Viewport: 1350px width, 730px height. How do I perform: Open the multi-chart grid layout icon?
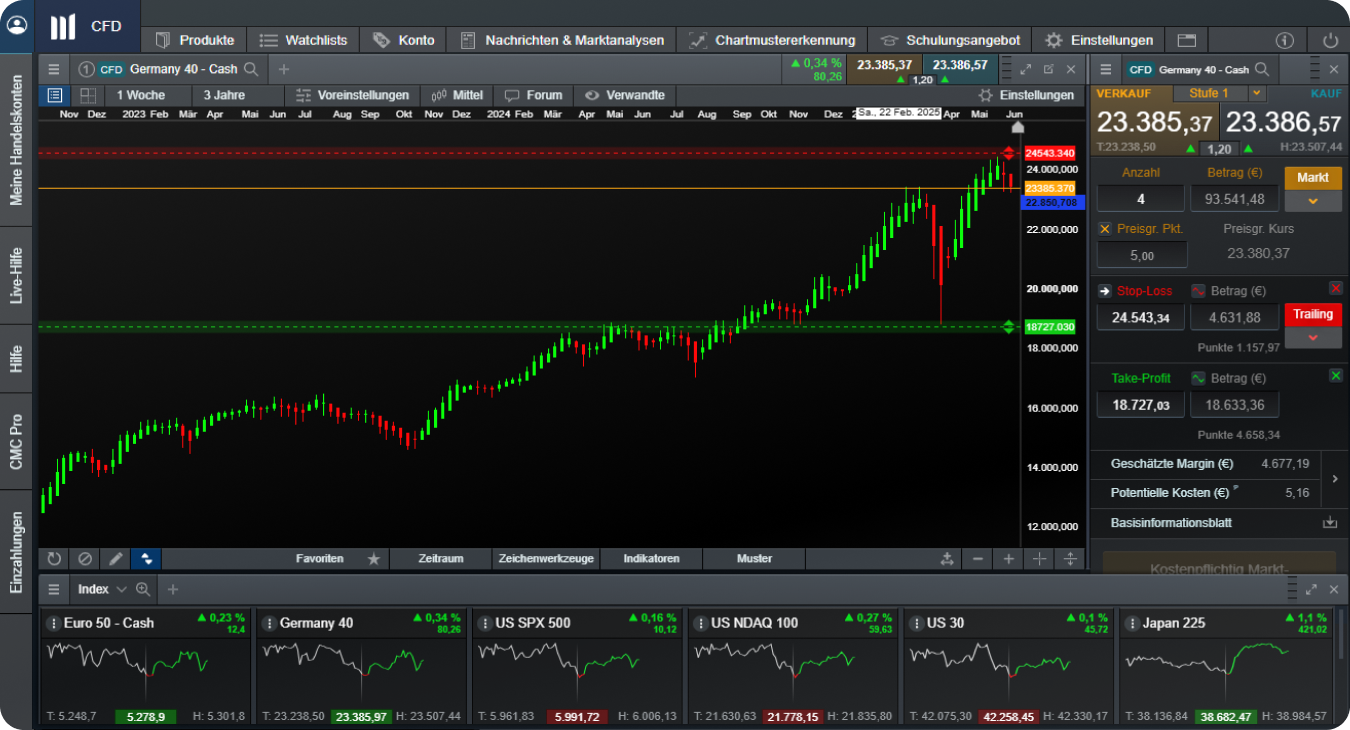tap(88, 95)
